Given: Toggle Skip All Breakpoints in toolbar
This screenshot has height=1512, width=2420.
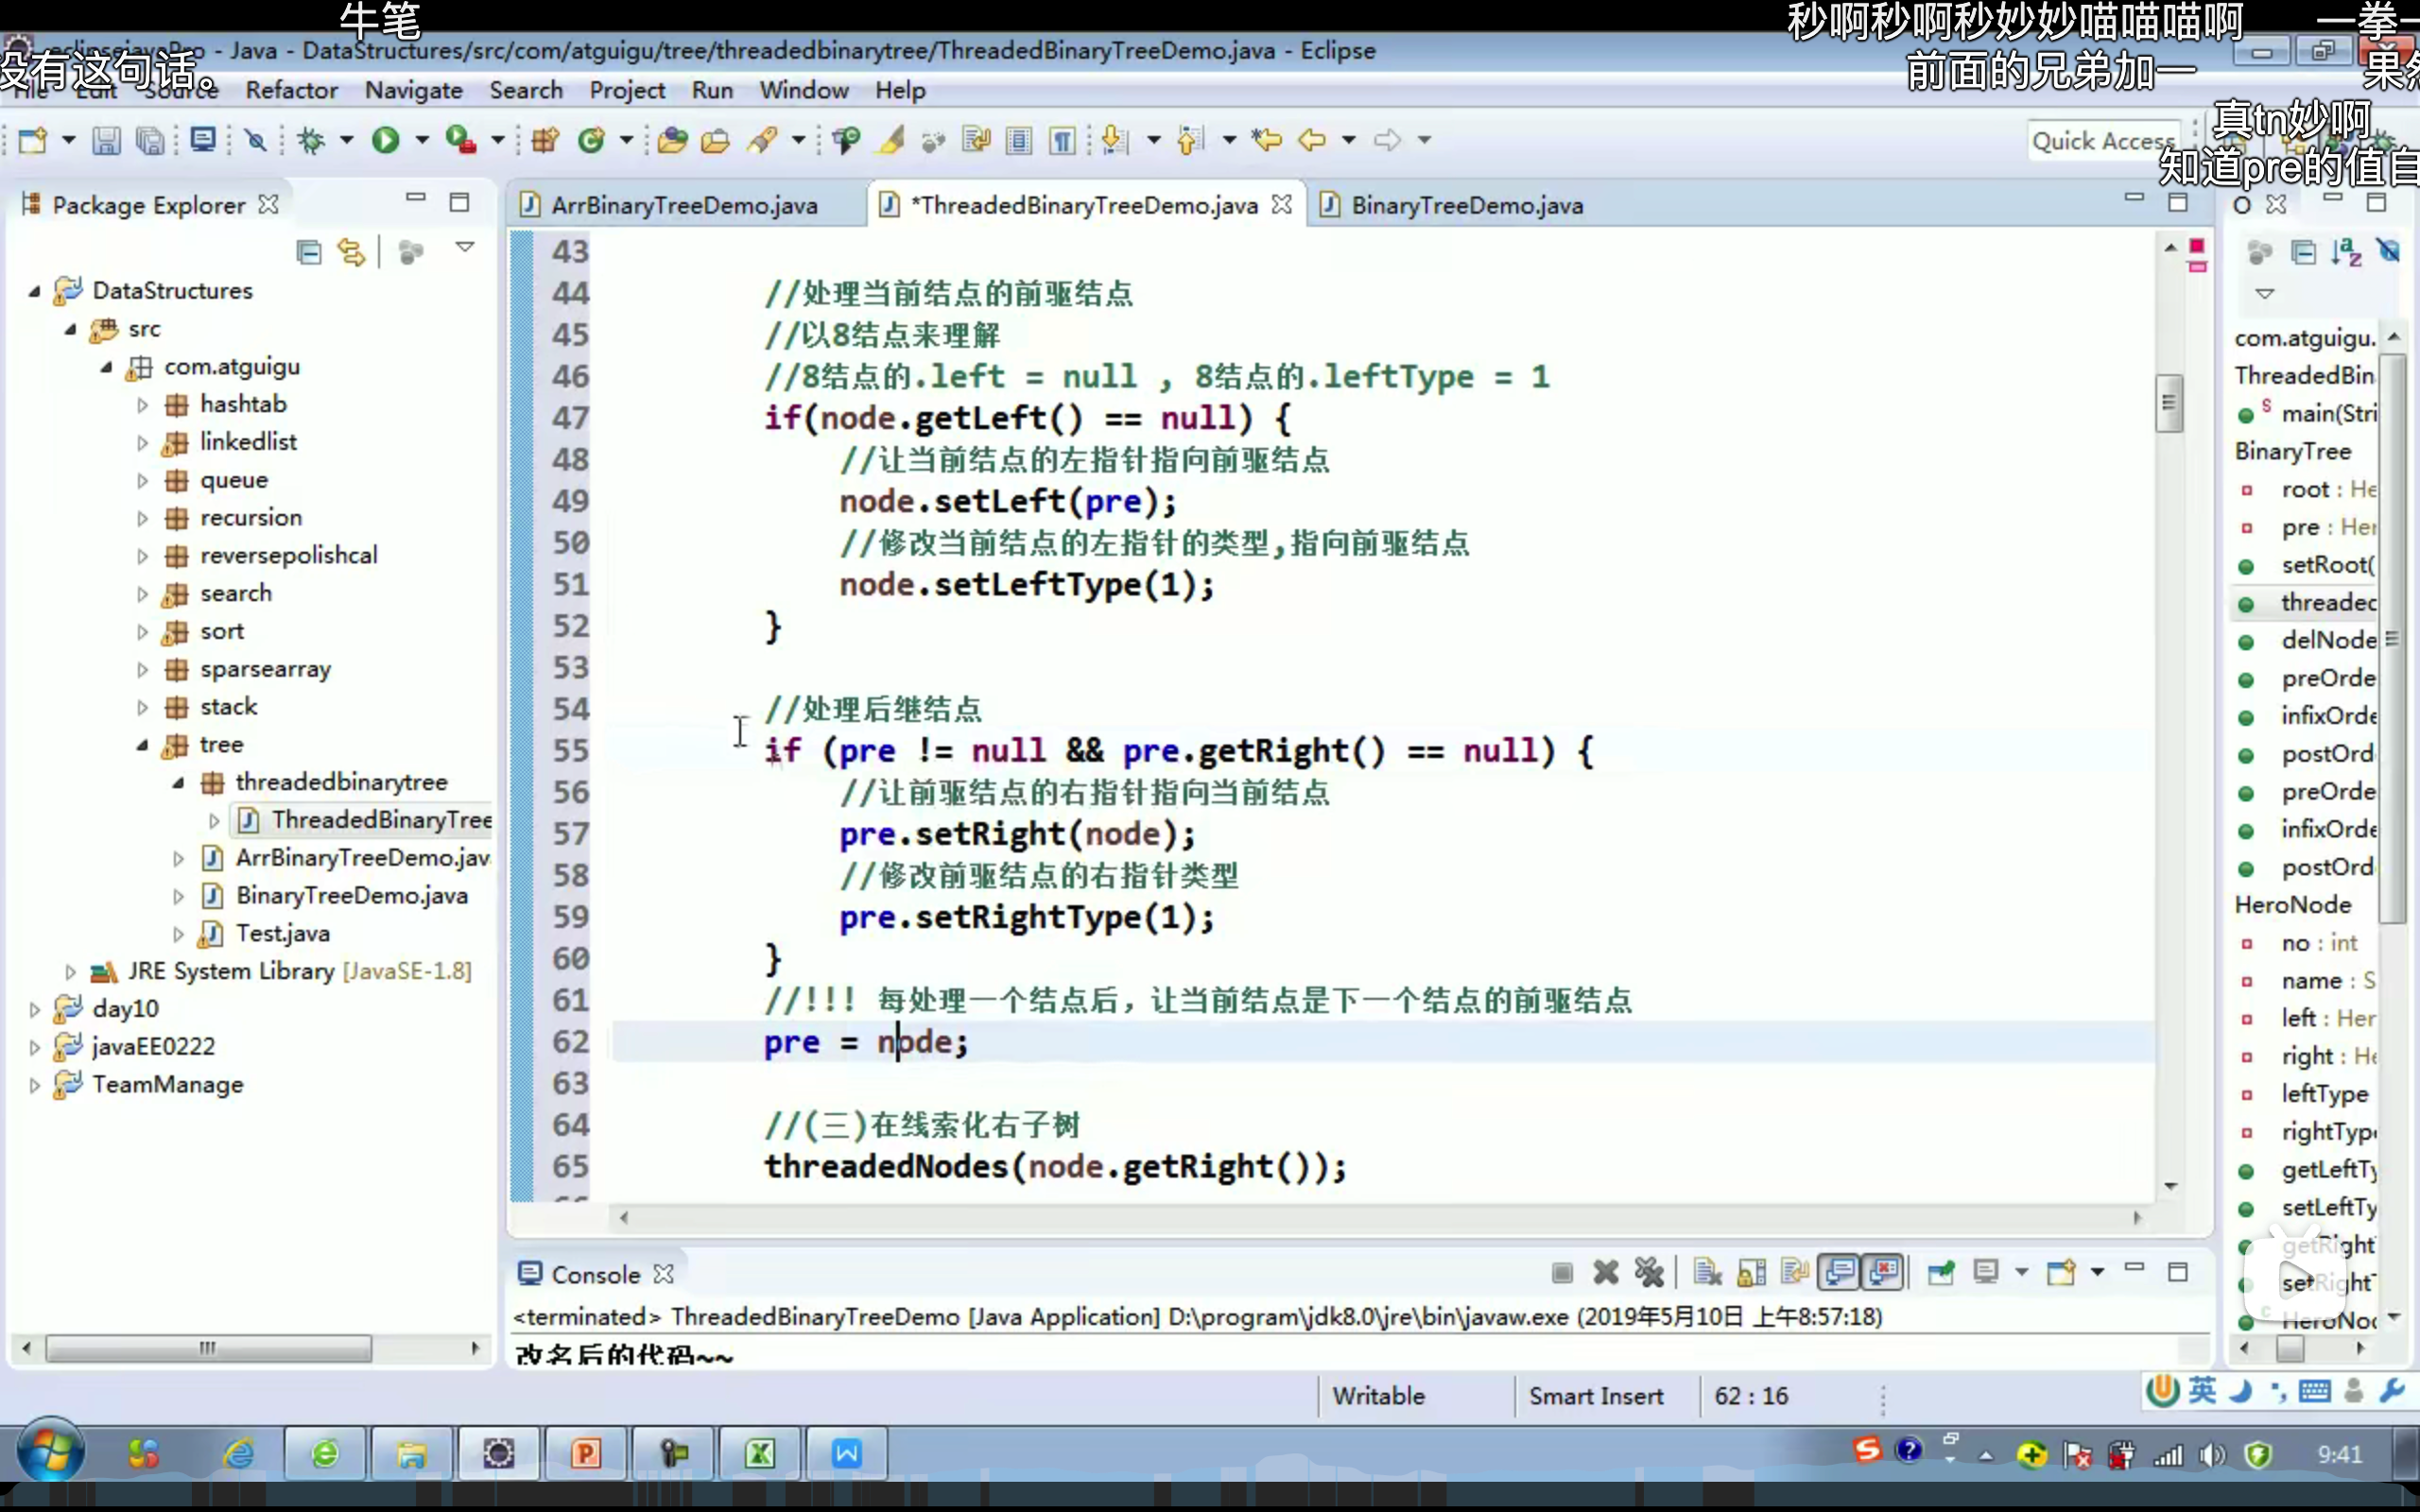Looking at the screenshot, I should (x=256, y=140).
